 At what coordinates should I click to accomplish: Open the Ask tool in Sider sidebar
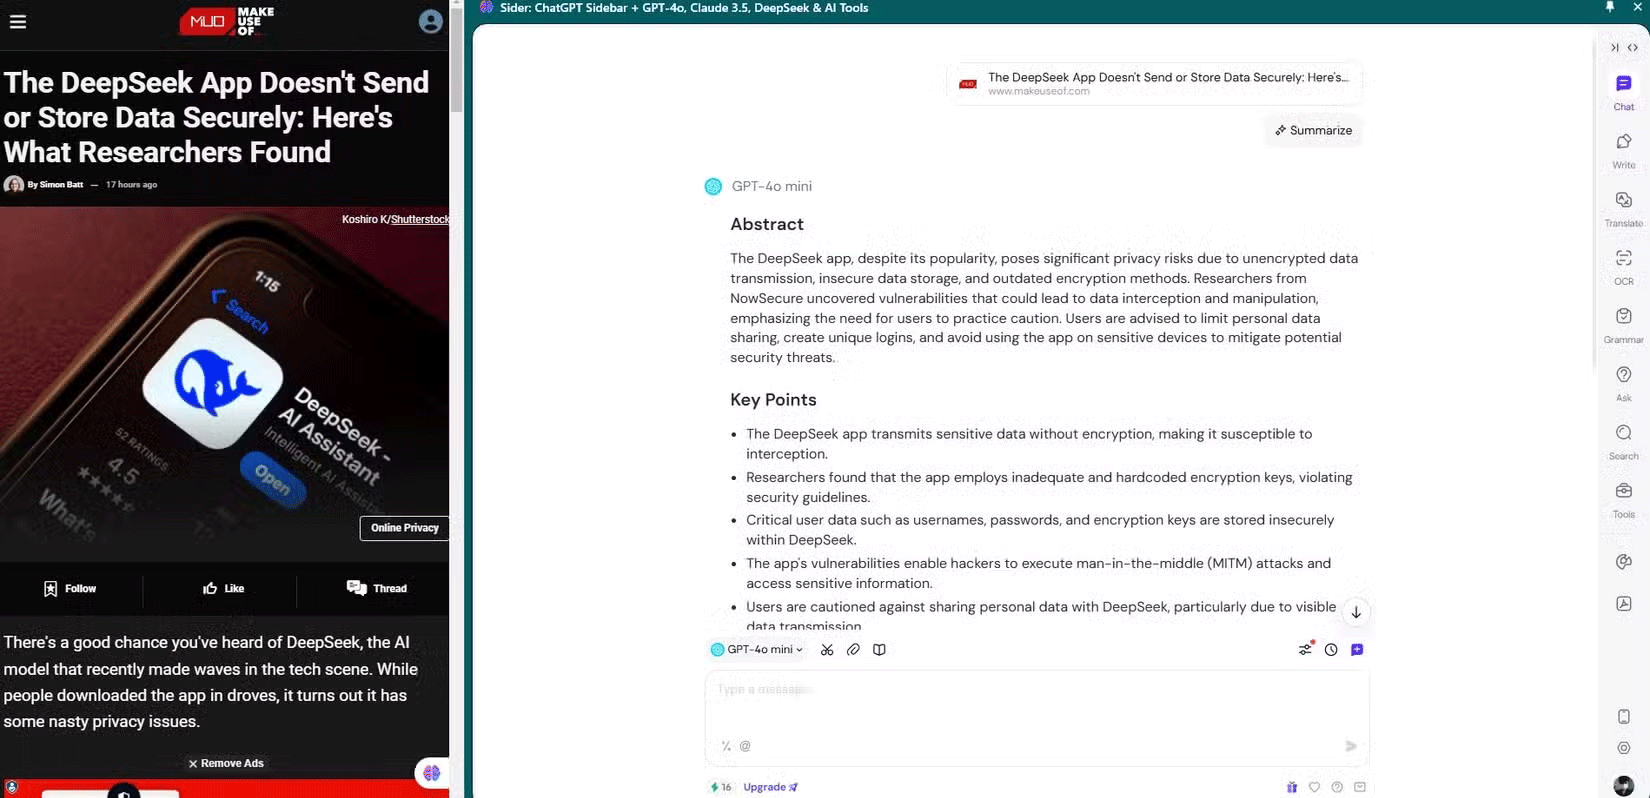(1623, 382)
